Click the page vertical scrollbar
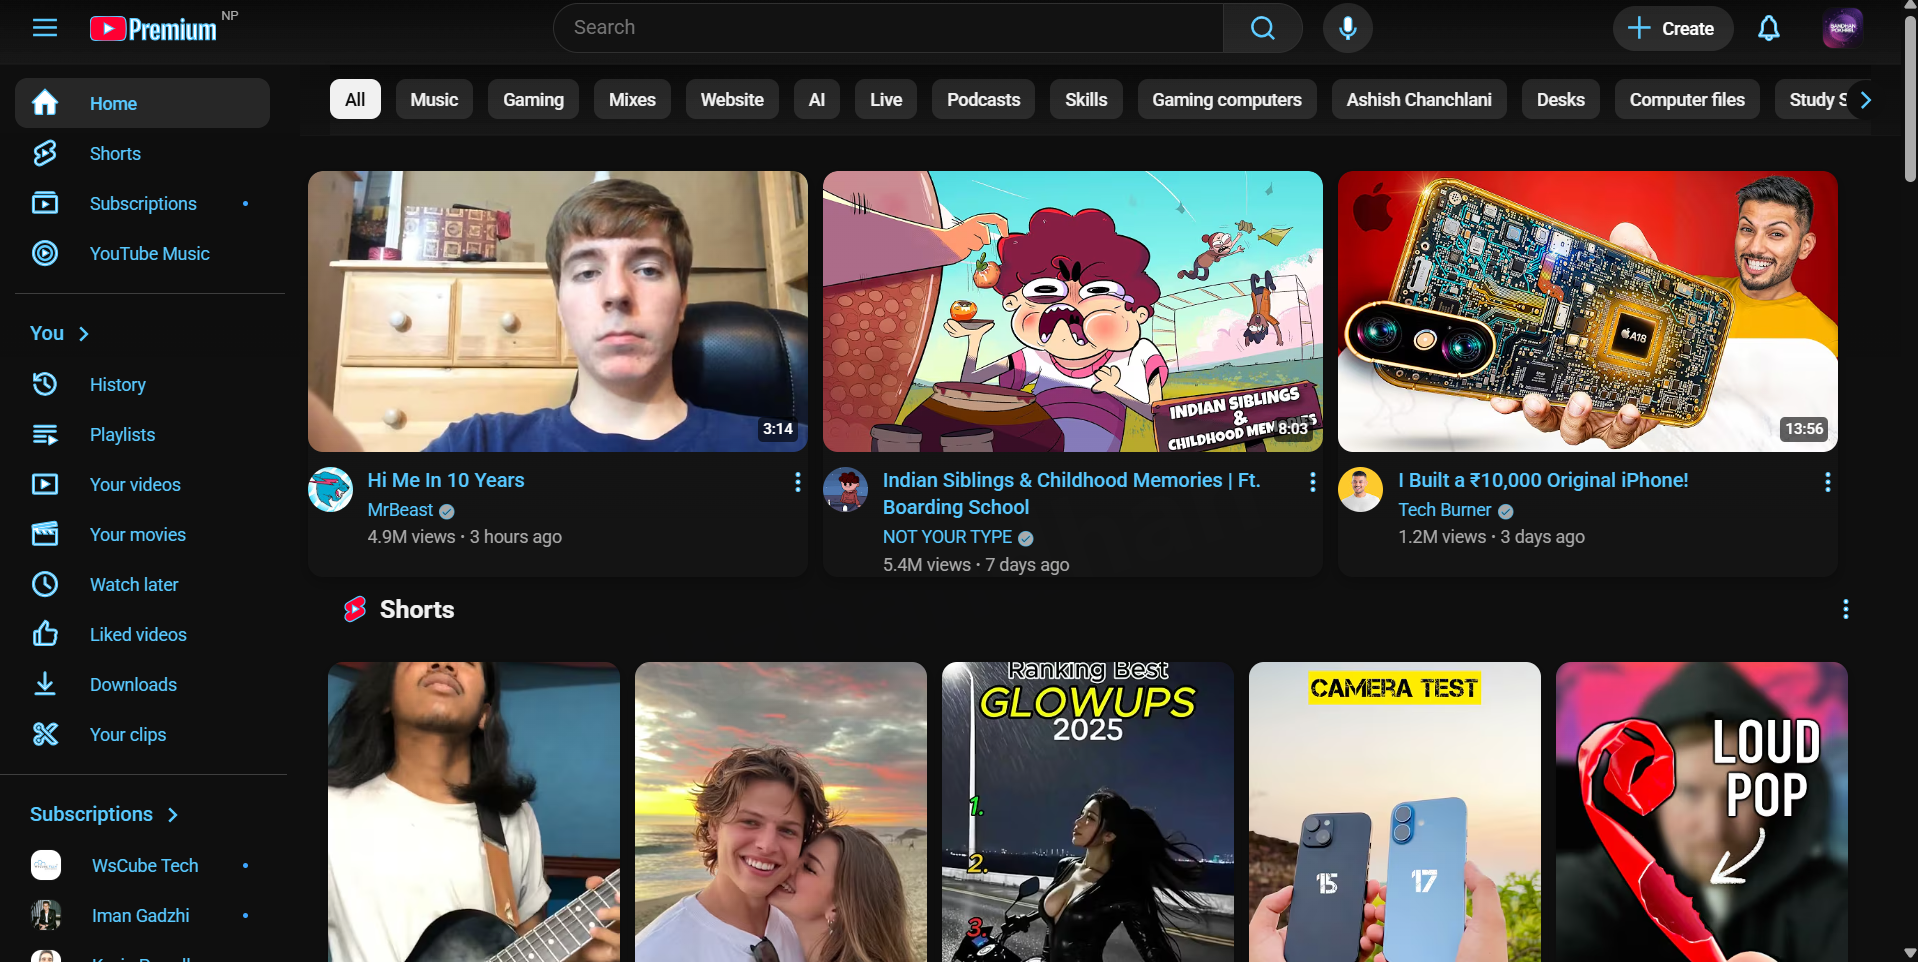 click(1910, 100)
